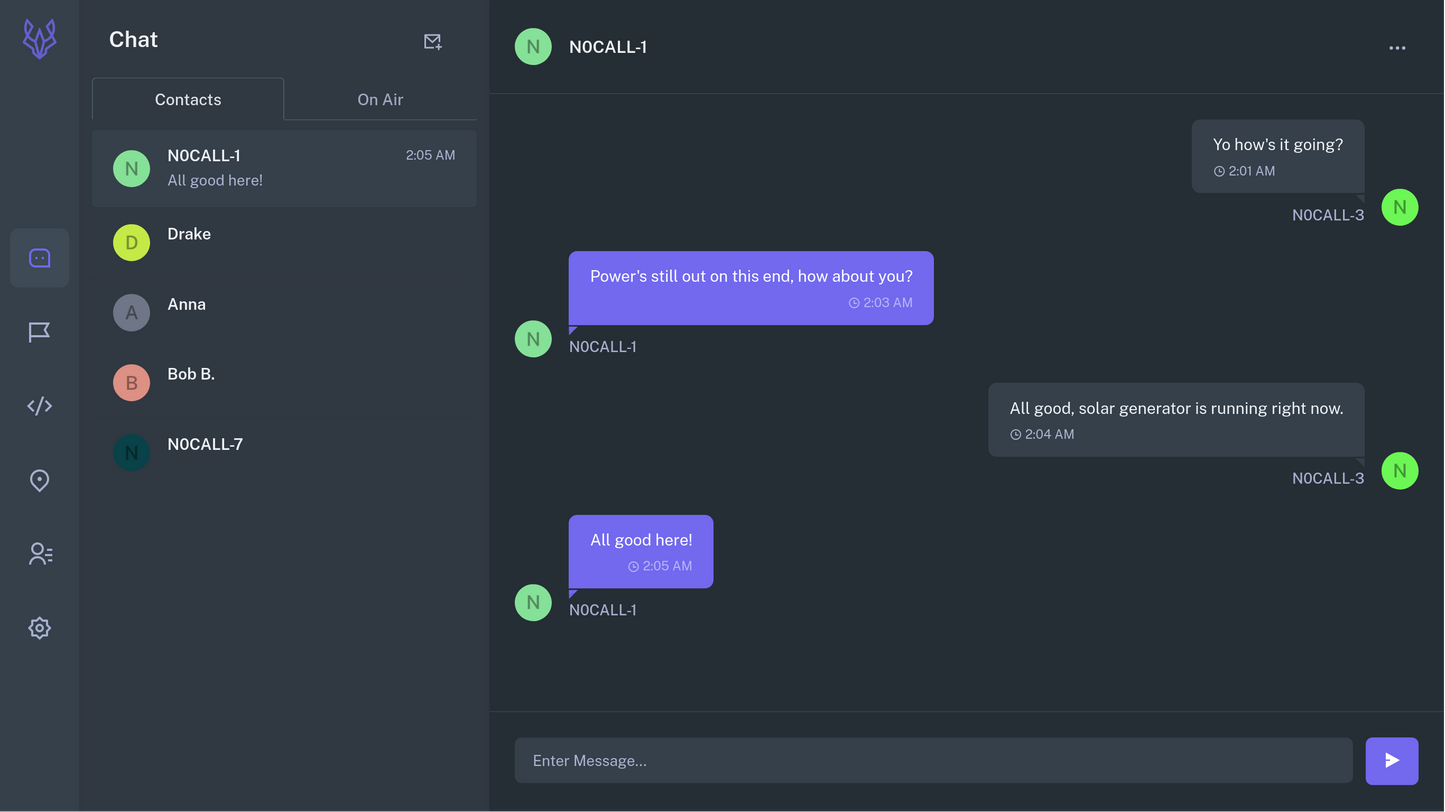Screen dimensions: 1445x812
Task: Open the settings gear icon
Action: [x=39, y=628]
